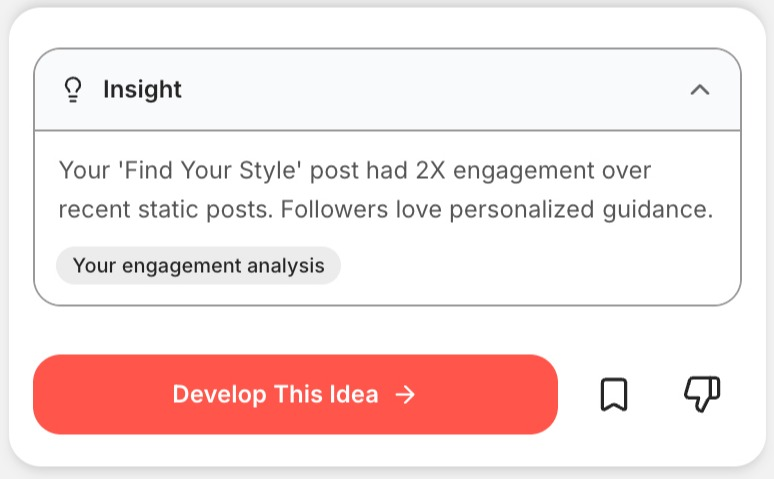Open the engagement analysis source chip
Viewport: 774px width, 479px height.
(x=198, y=266)
